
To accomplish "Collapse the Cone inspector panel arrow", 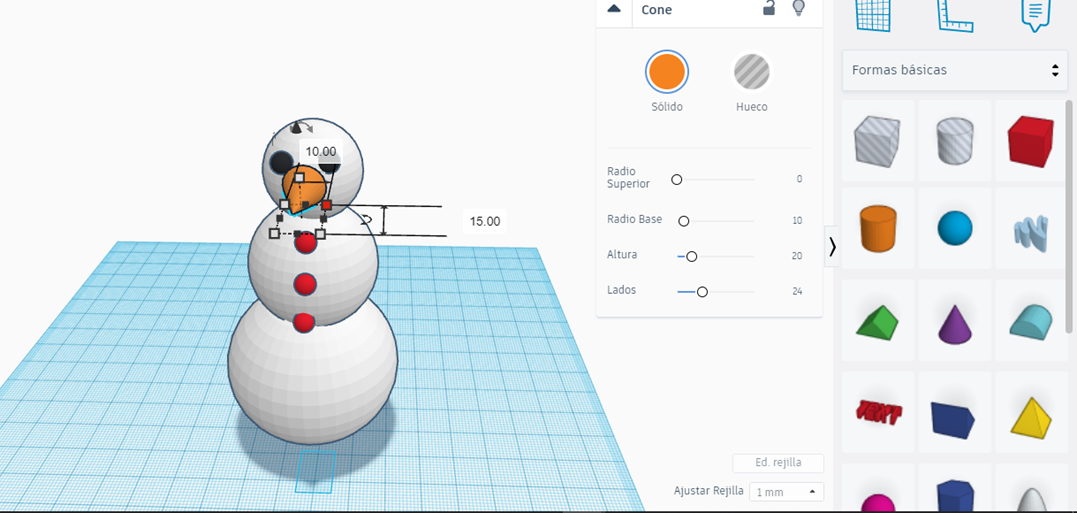I will 614,9.
